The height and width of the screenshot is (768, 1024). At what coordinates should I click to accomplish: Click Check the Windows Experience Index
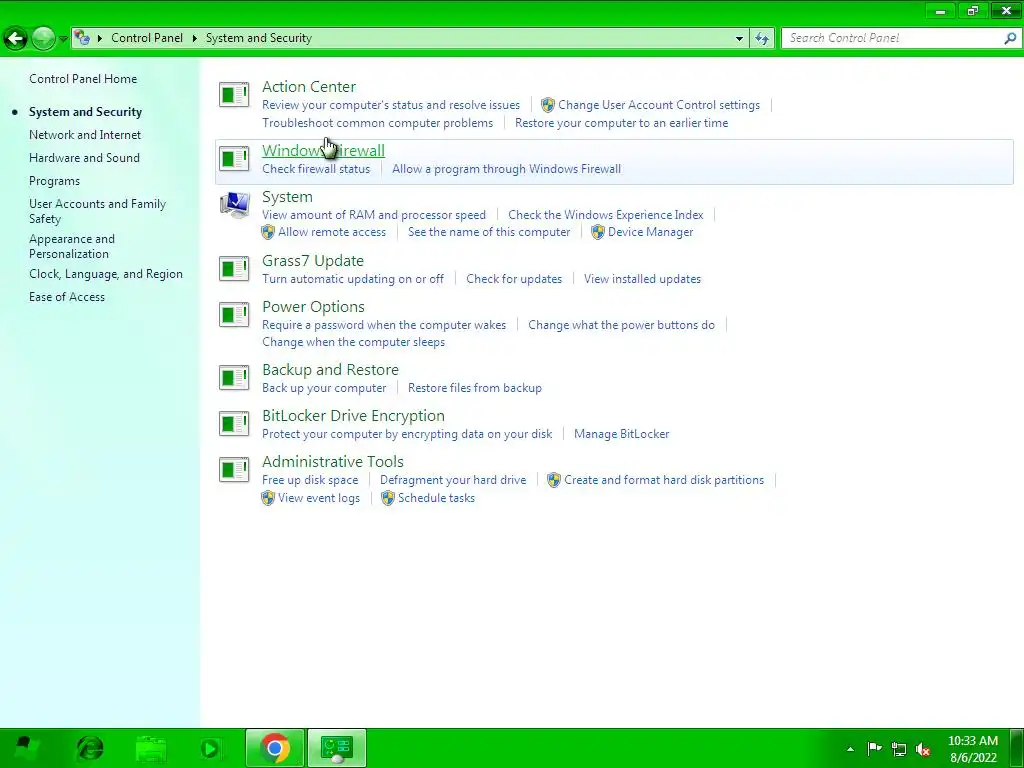(x=605, y=215)
